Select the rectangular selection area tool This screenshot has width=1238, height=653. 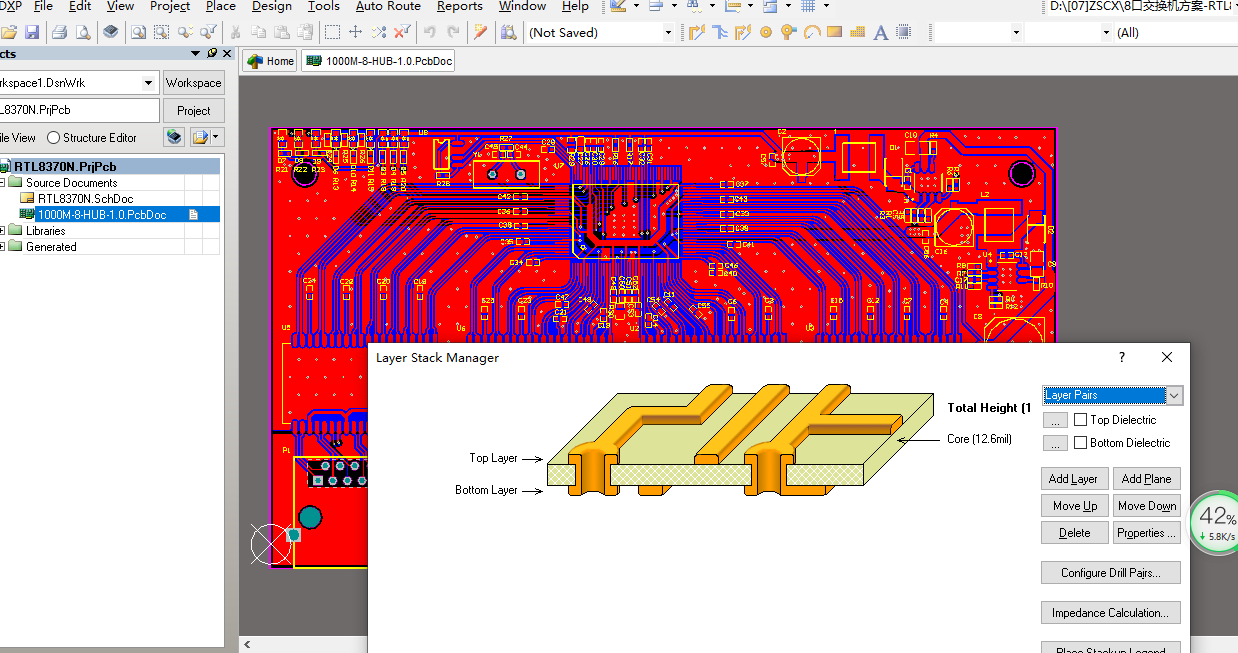332,32
